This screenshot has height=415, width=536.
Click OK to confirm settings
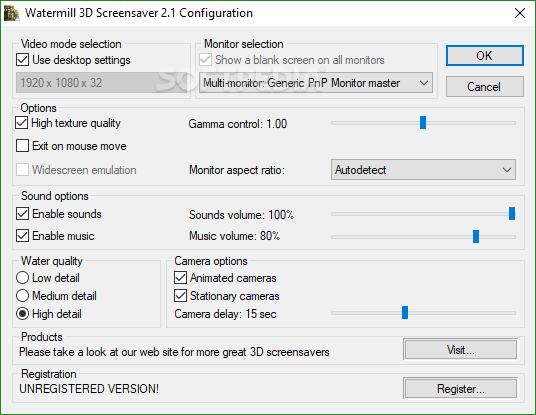tap(484, 55)
